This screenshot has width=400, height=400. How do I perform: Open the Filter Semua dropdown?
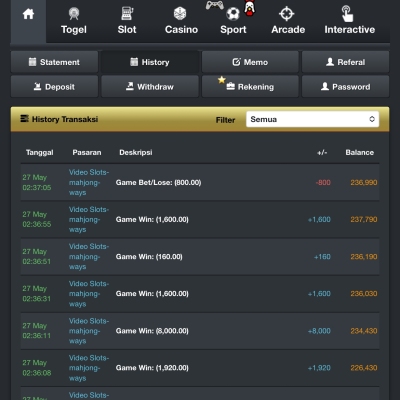pyautogui.click(x=312, y=119)
